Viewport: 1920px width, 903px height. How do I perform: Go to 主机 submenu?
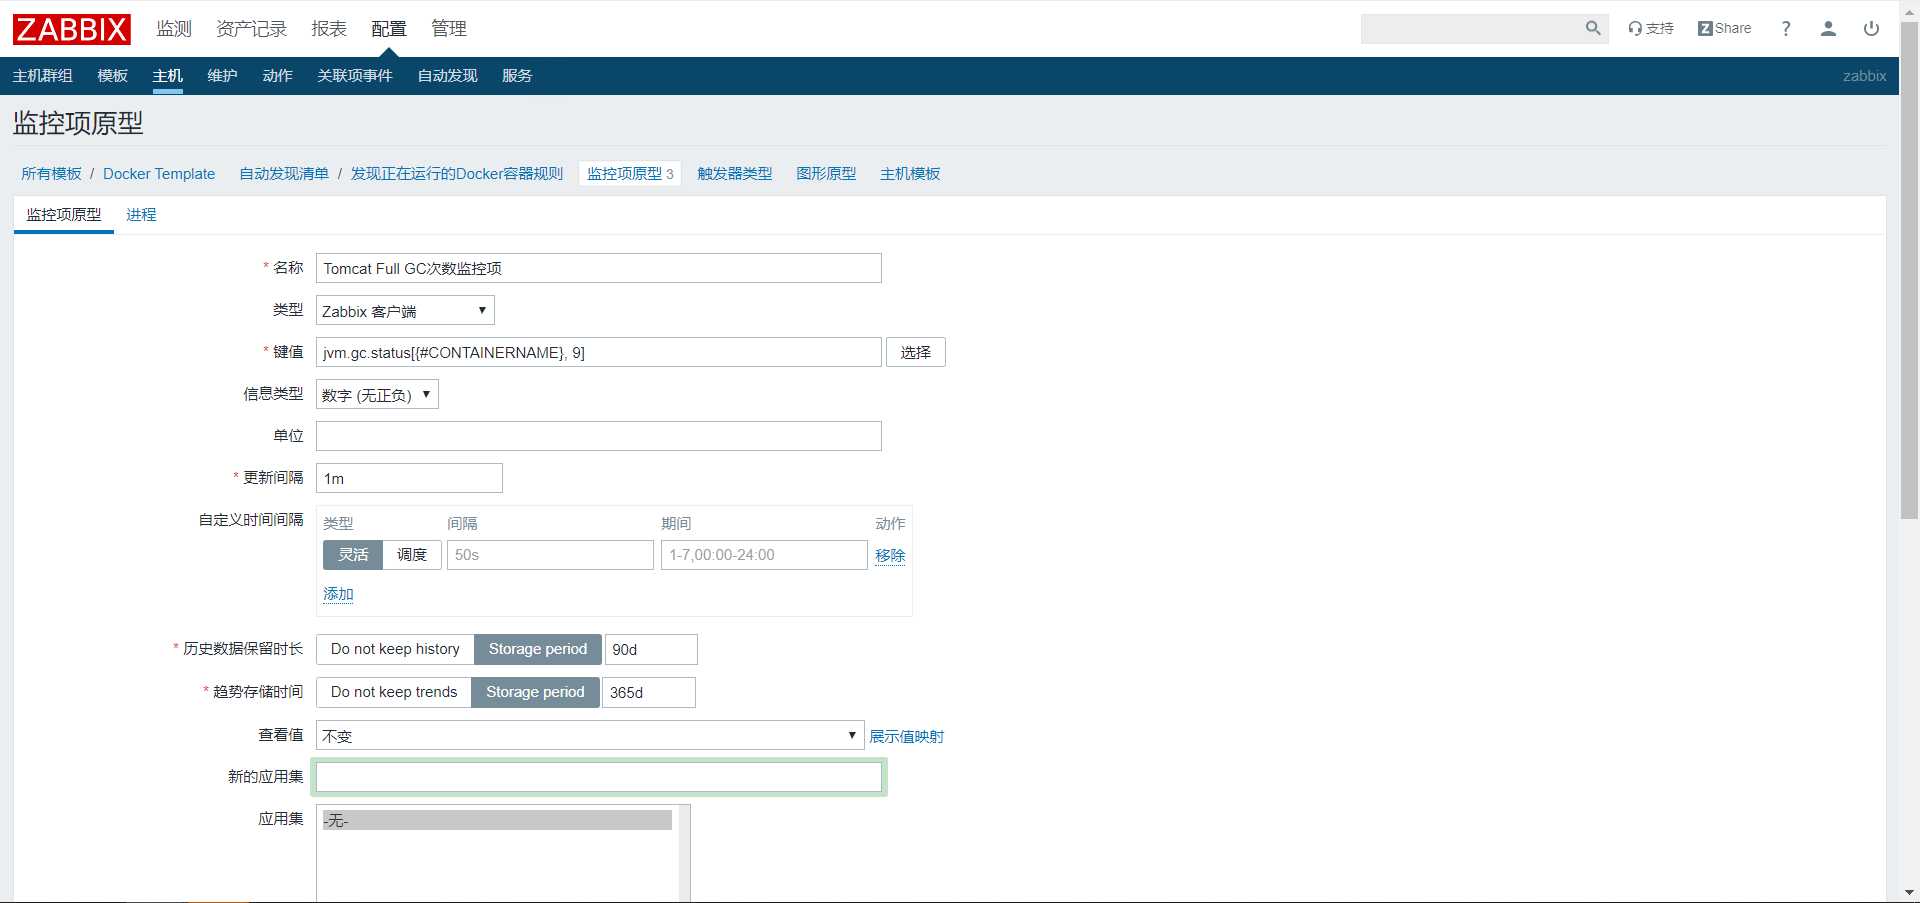(168, 76)
